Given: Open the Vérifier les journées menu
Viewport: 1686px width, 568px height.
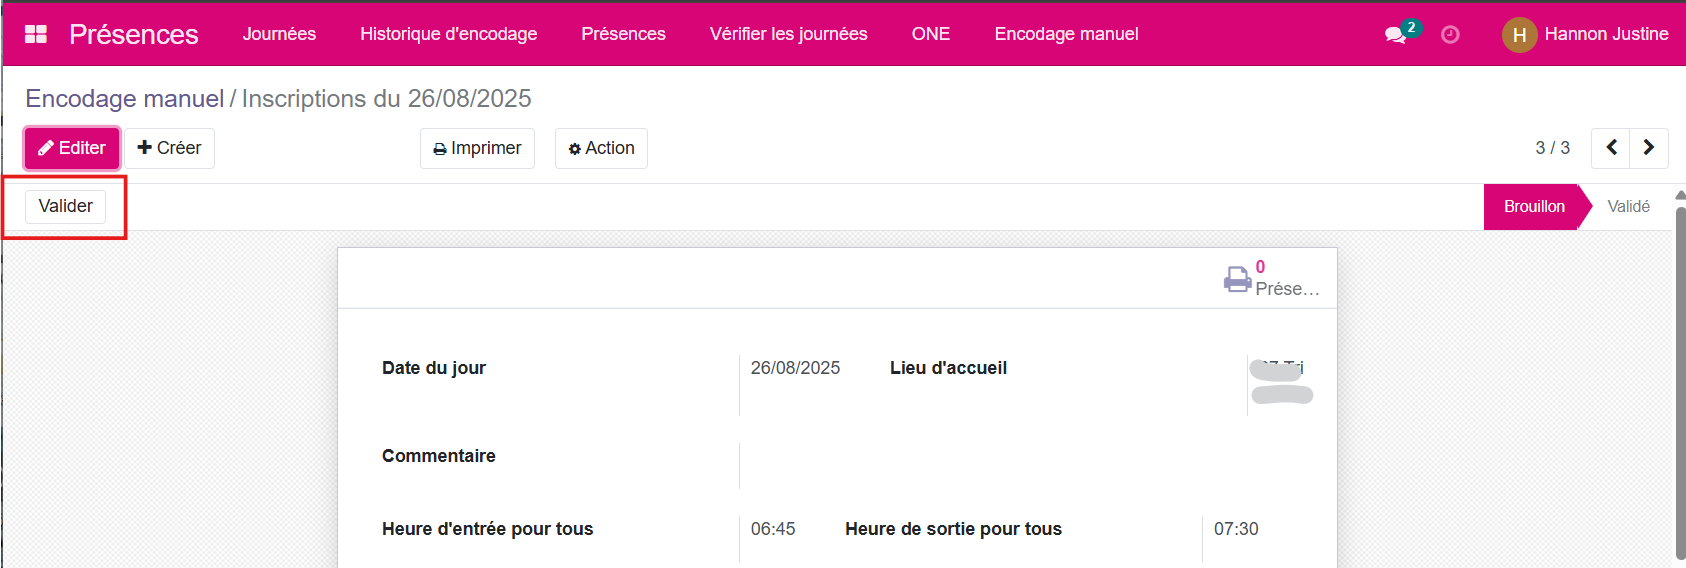Looking at the screenshot, I should (788, 34).
